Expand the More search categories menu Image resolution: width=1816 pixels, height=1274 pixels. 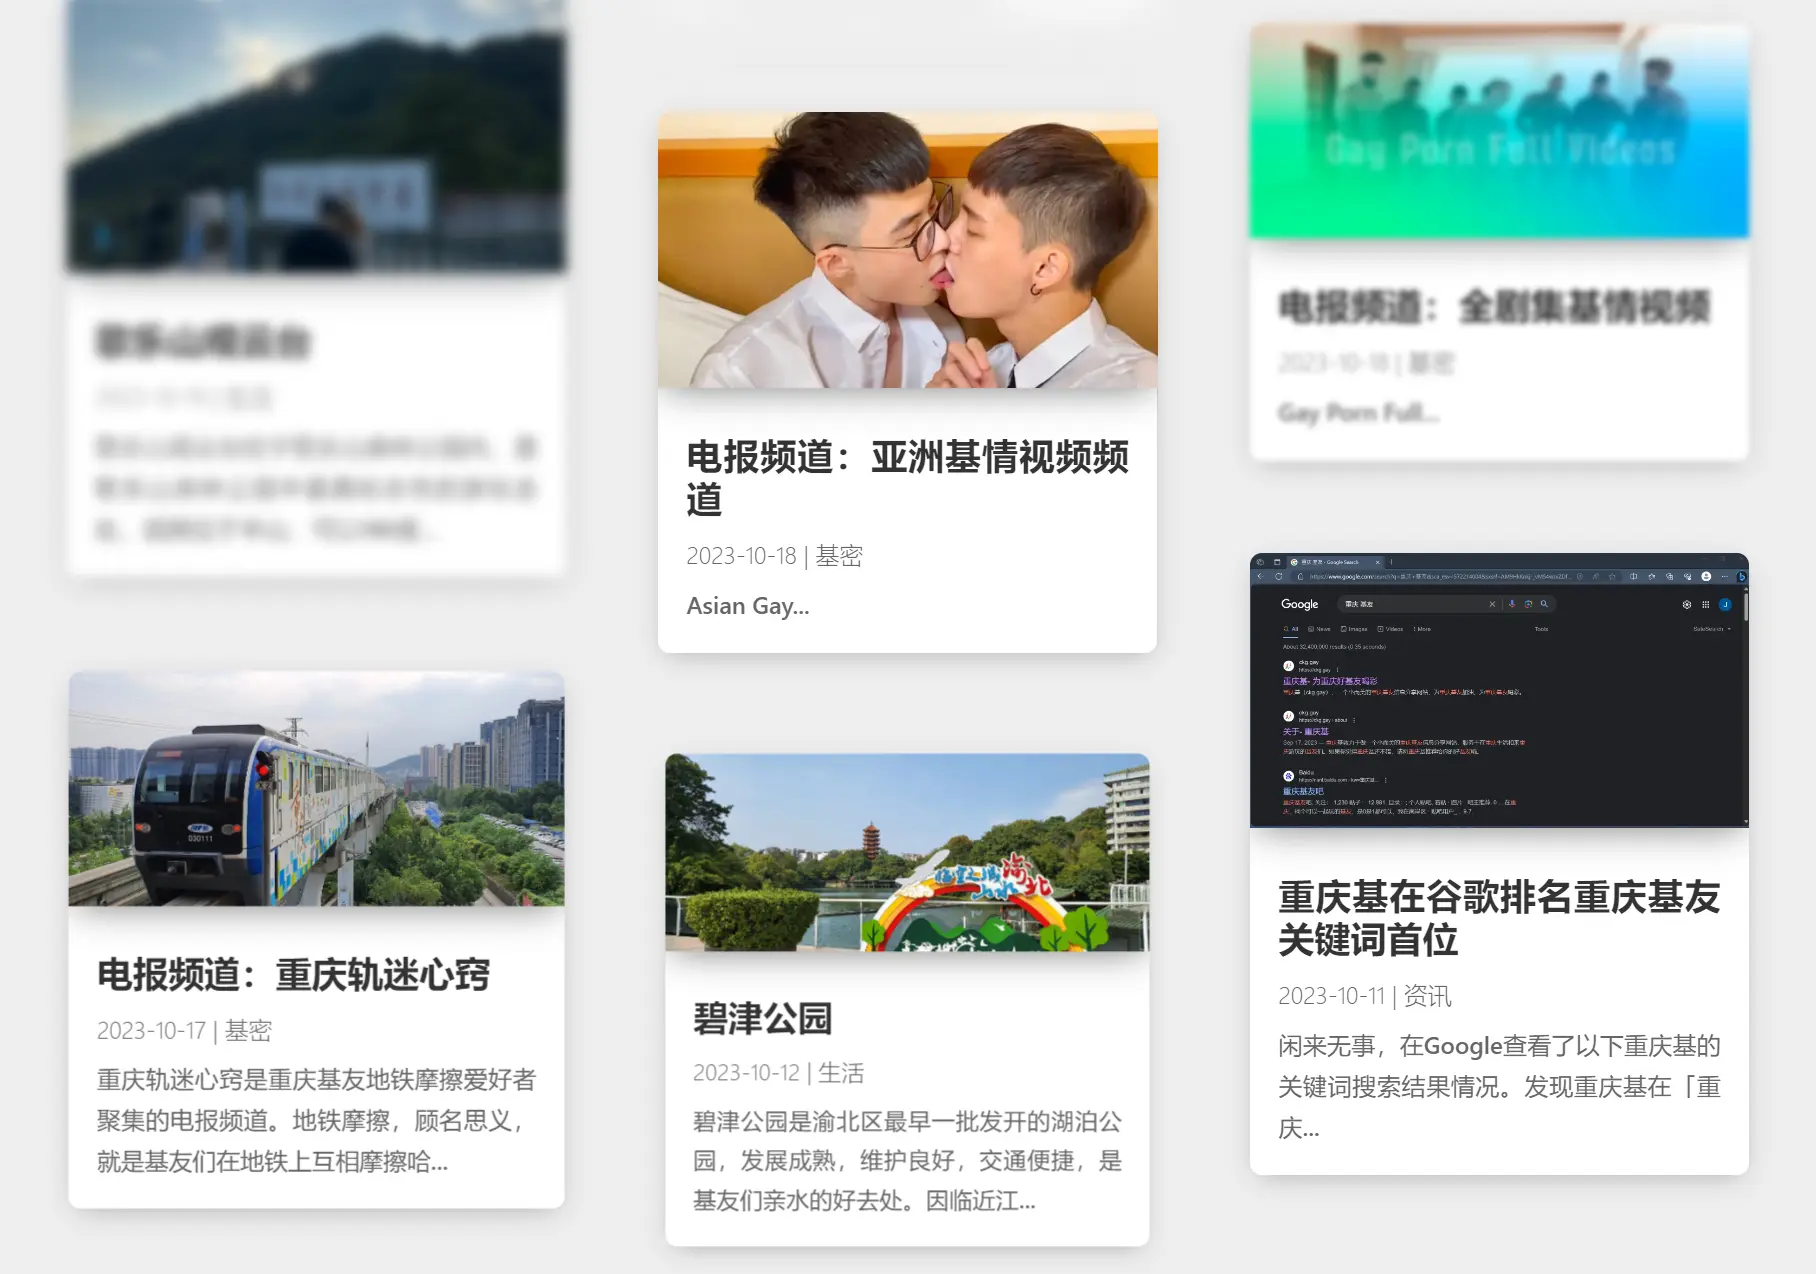pyautogui.click(x=1422, y=629)
